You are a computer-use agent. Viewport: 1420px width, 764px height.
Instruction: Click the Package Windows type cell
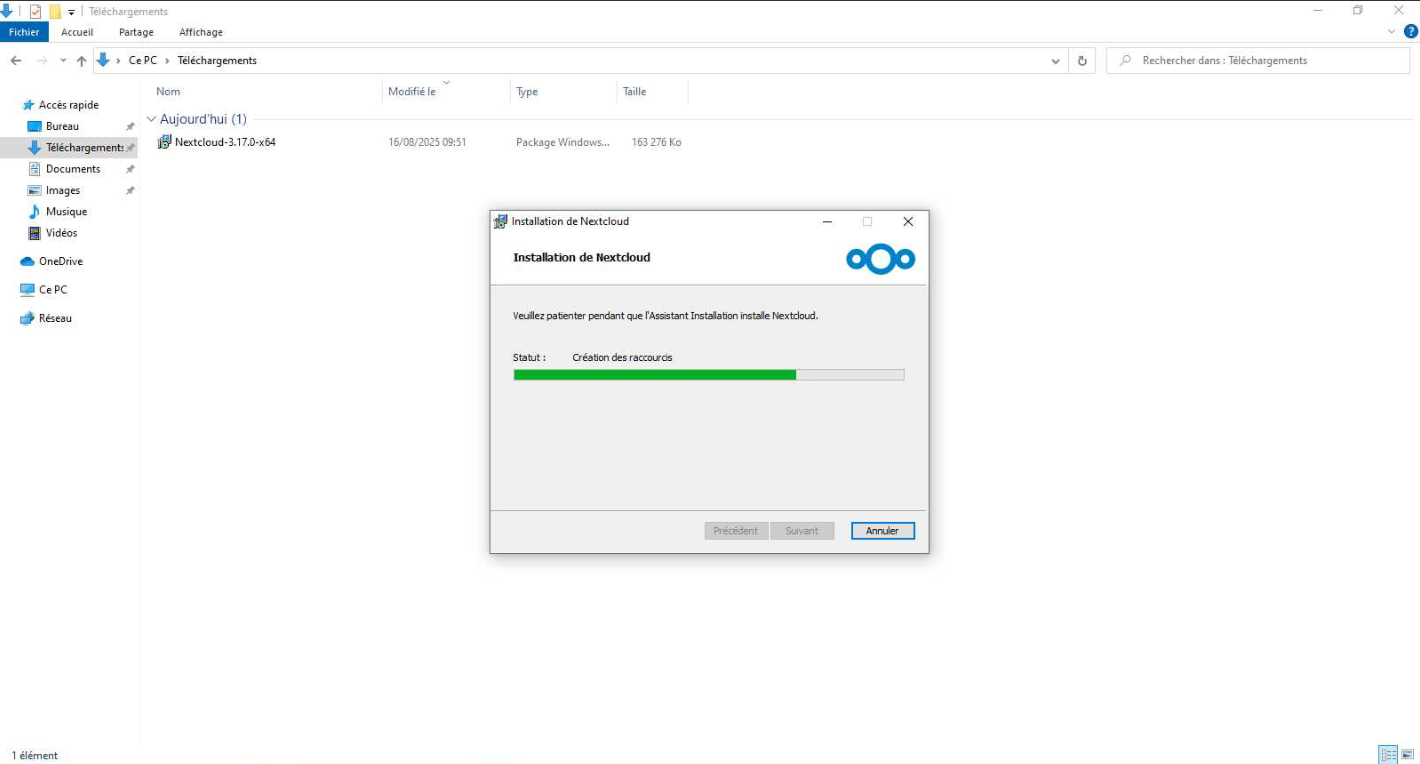(x=562, y=143)
